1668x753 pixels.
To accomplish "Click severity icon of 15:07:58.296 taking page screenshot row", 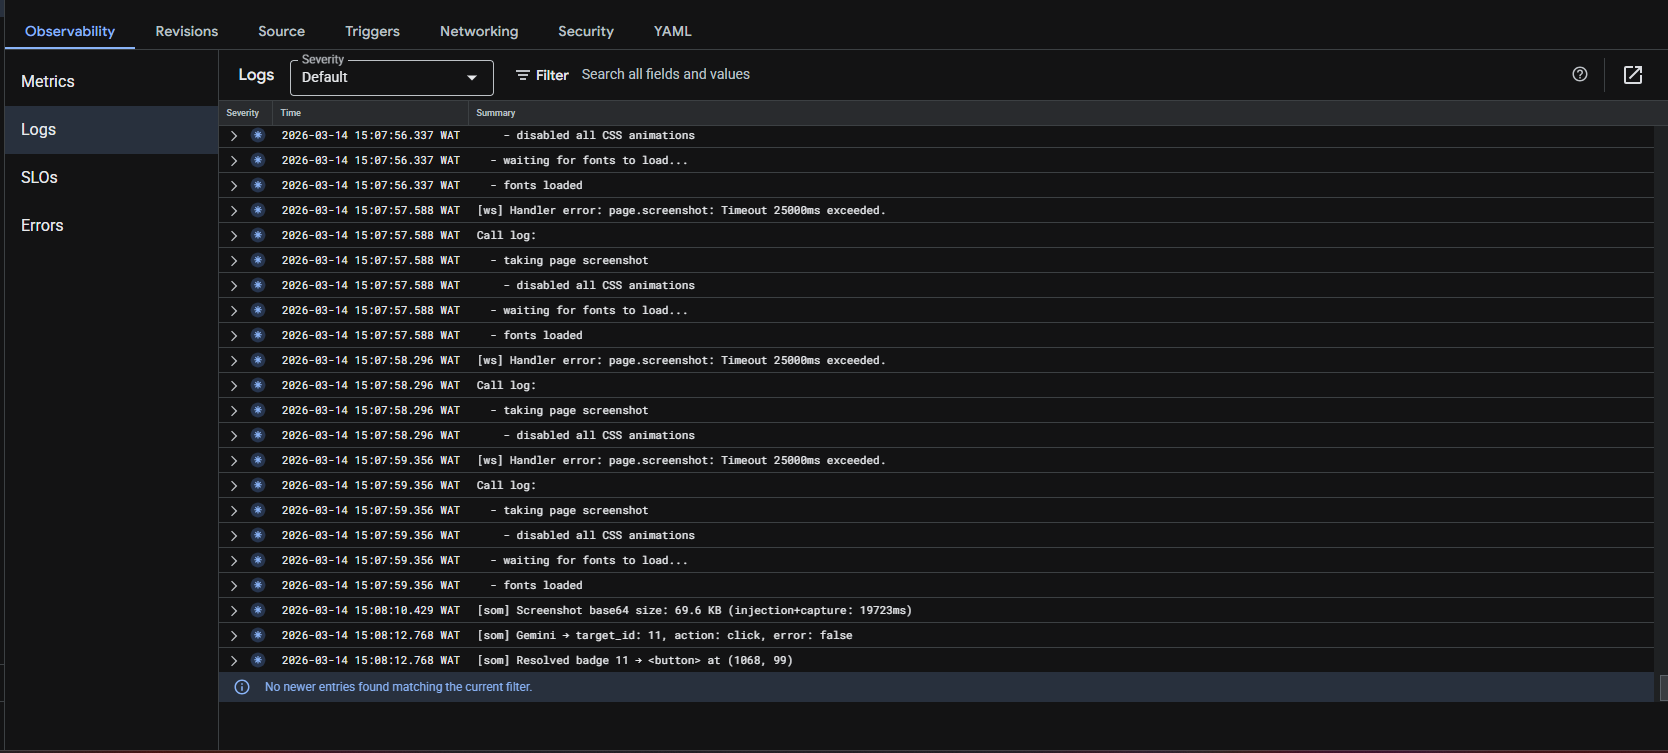I will [258, 410].
